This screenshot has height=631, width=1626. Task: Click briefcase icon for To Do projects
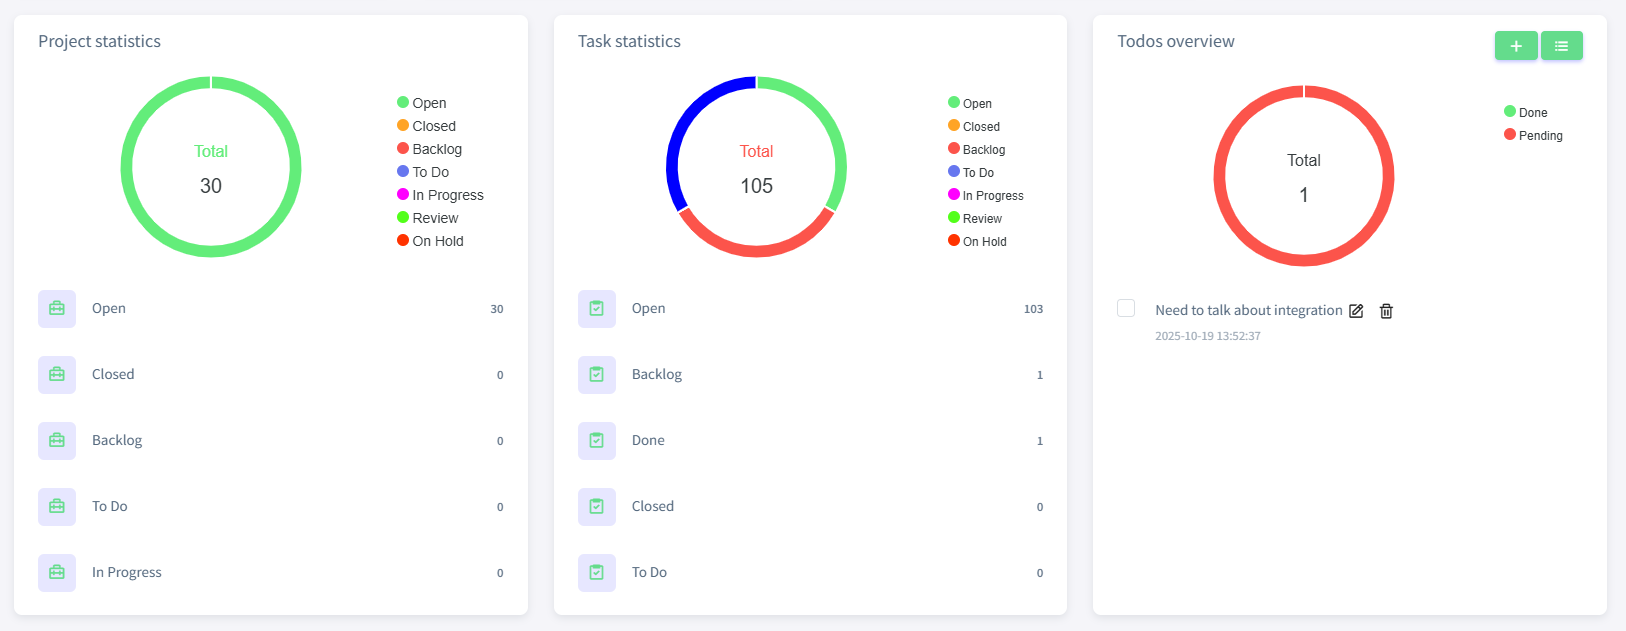pos(57,507)
